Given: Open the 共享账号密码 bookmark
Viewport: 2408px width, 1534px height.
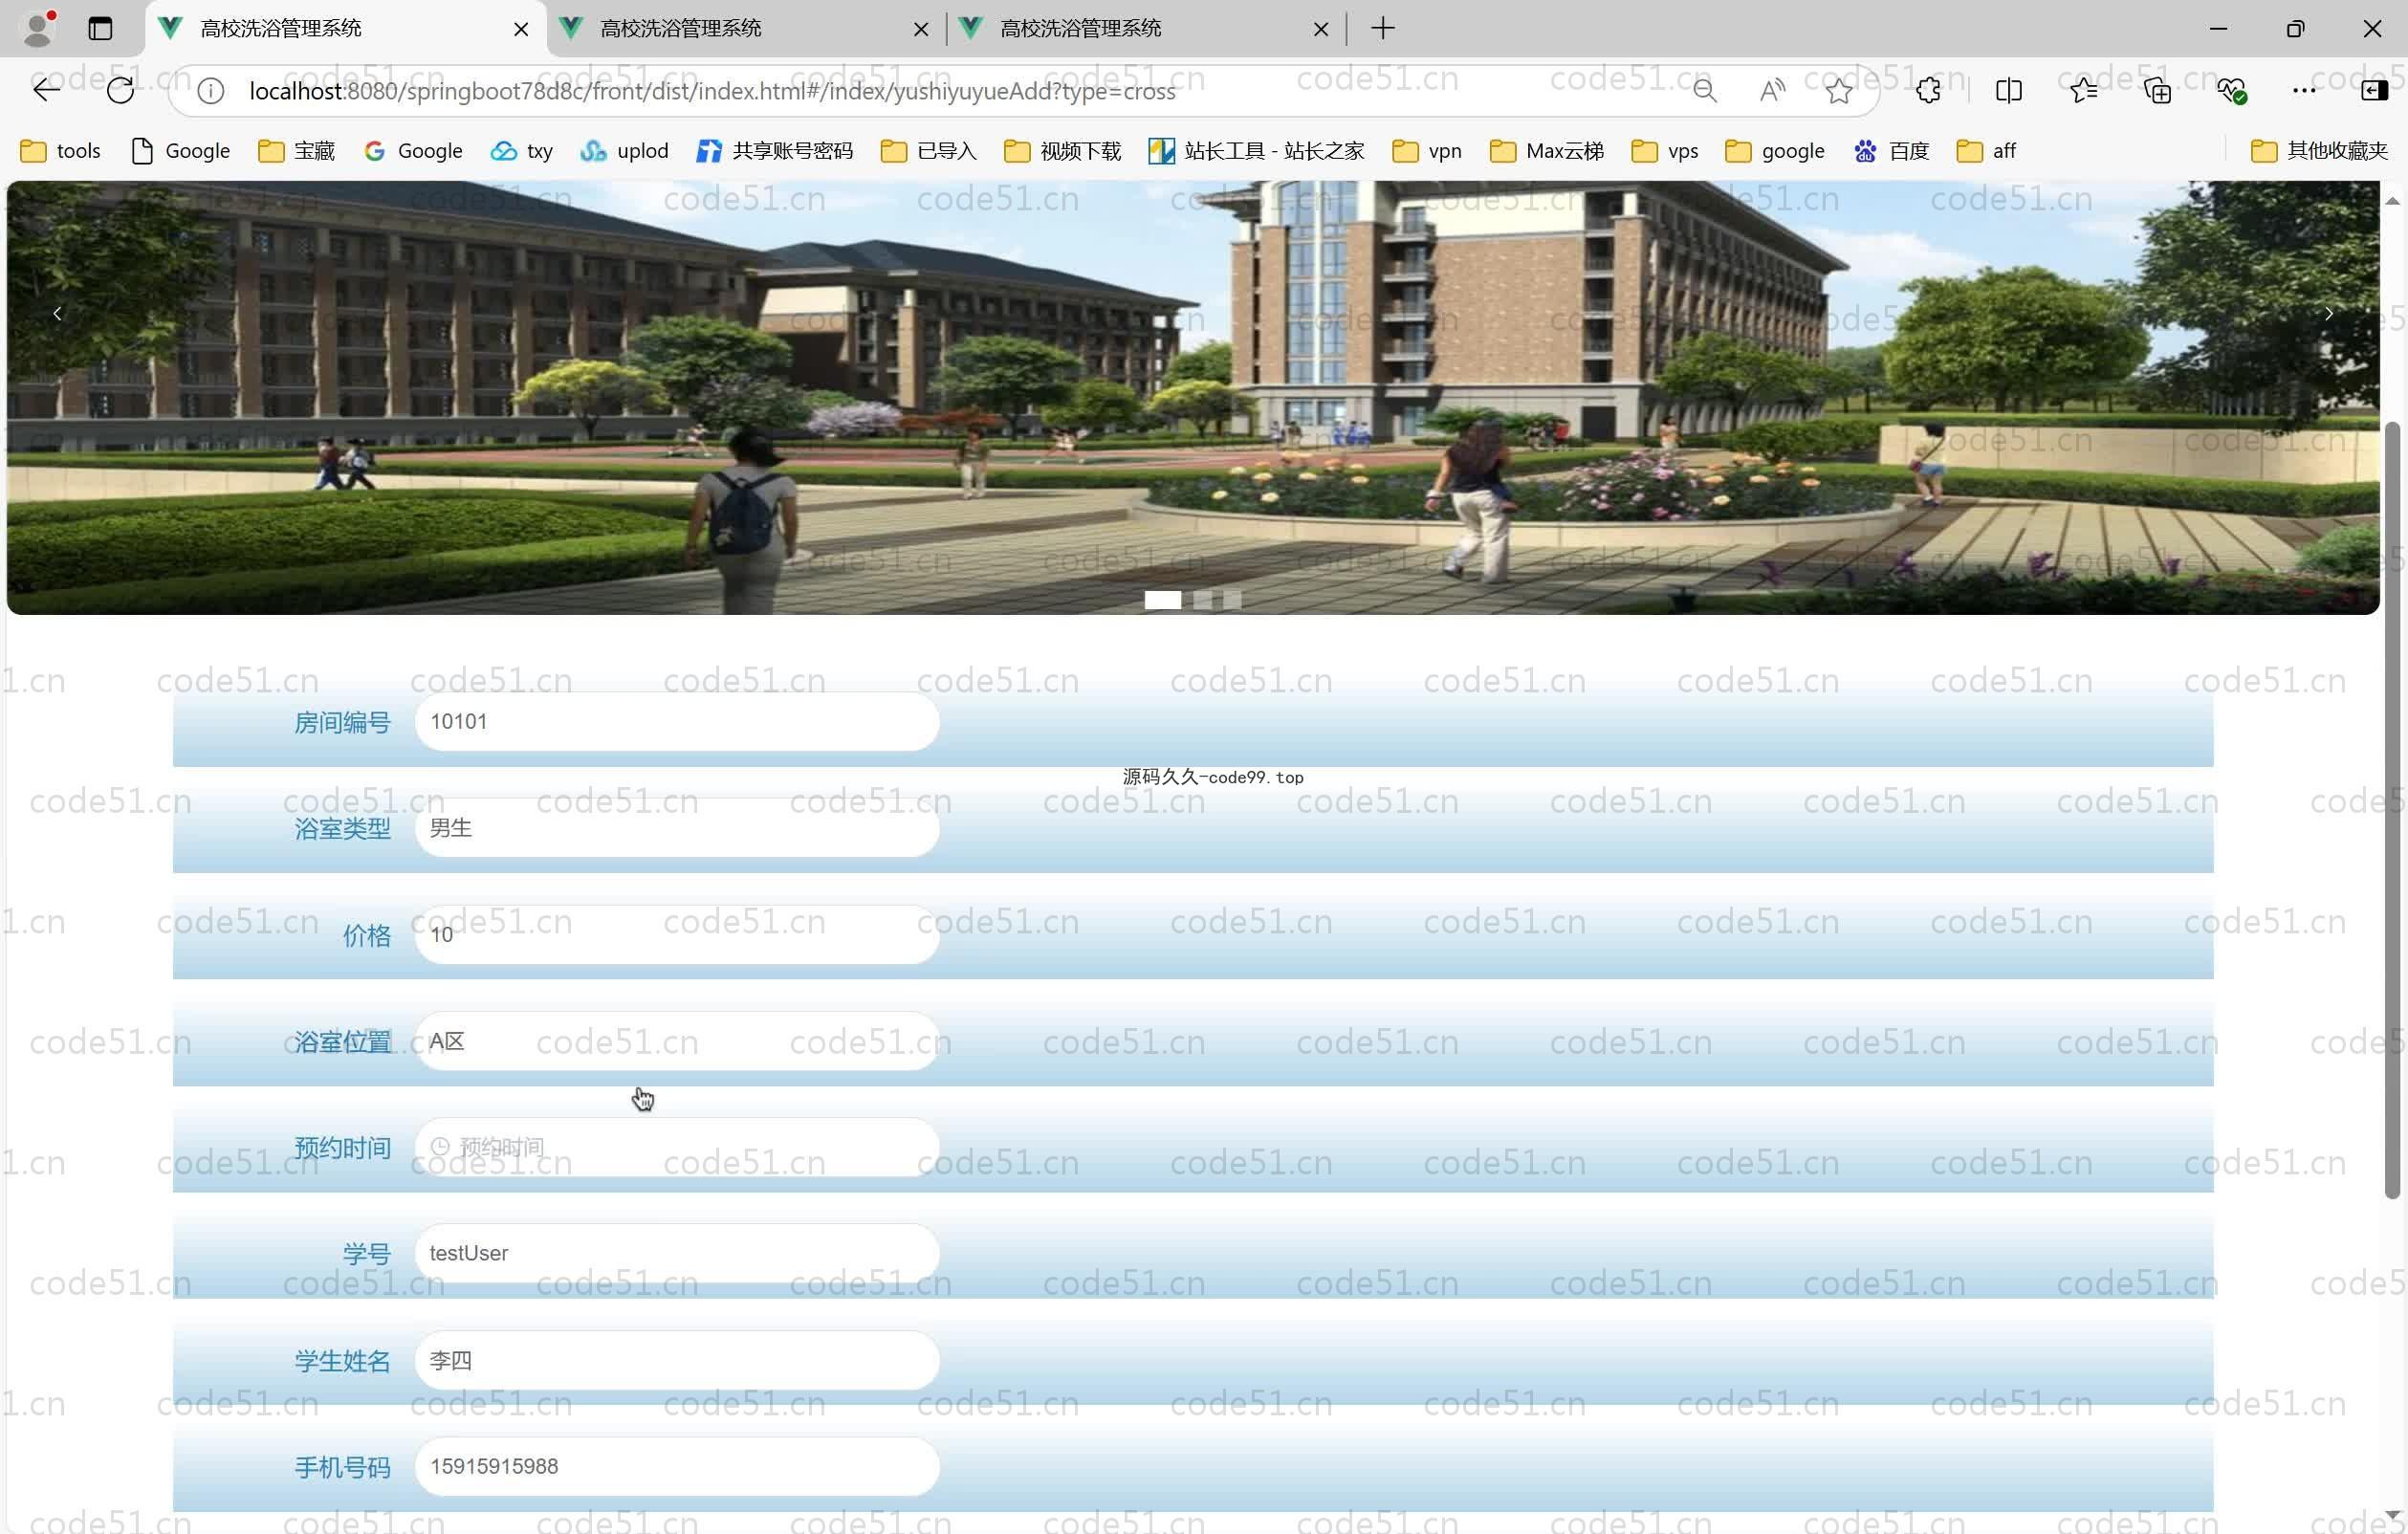Looking at the screenshot, I should pyautogui.click(x=775, y=151).
